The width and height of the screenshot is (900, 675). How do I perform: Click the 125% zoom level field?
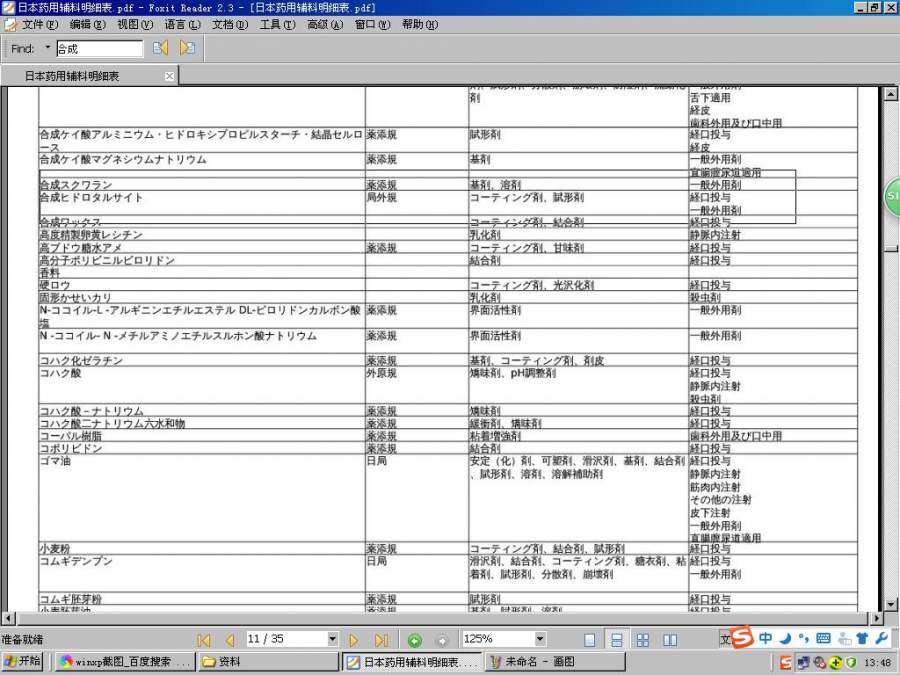pos(498,639)
